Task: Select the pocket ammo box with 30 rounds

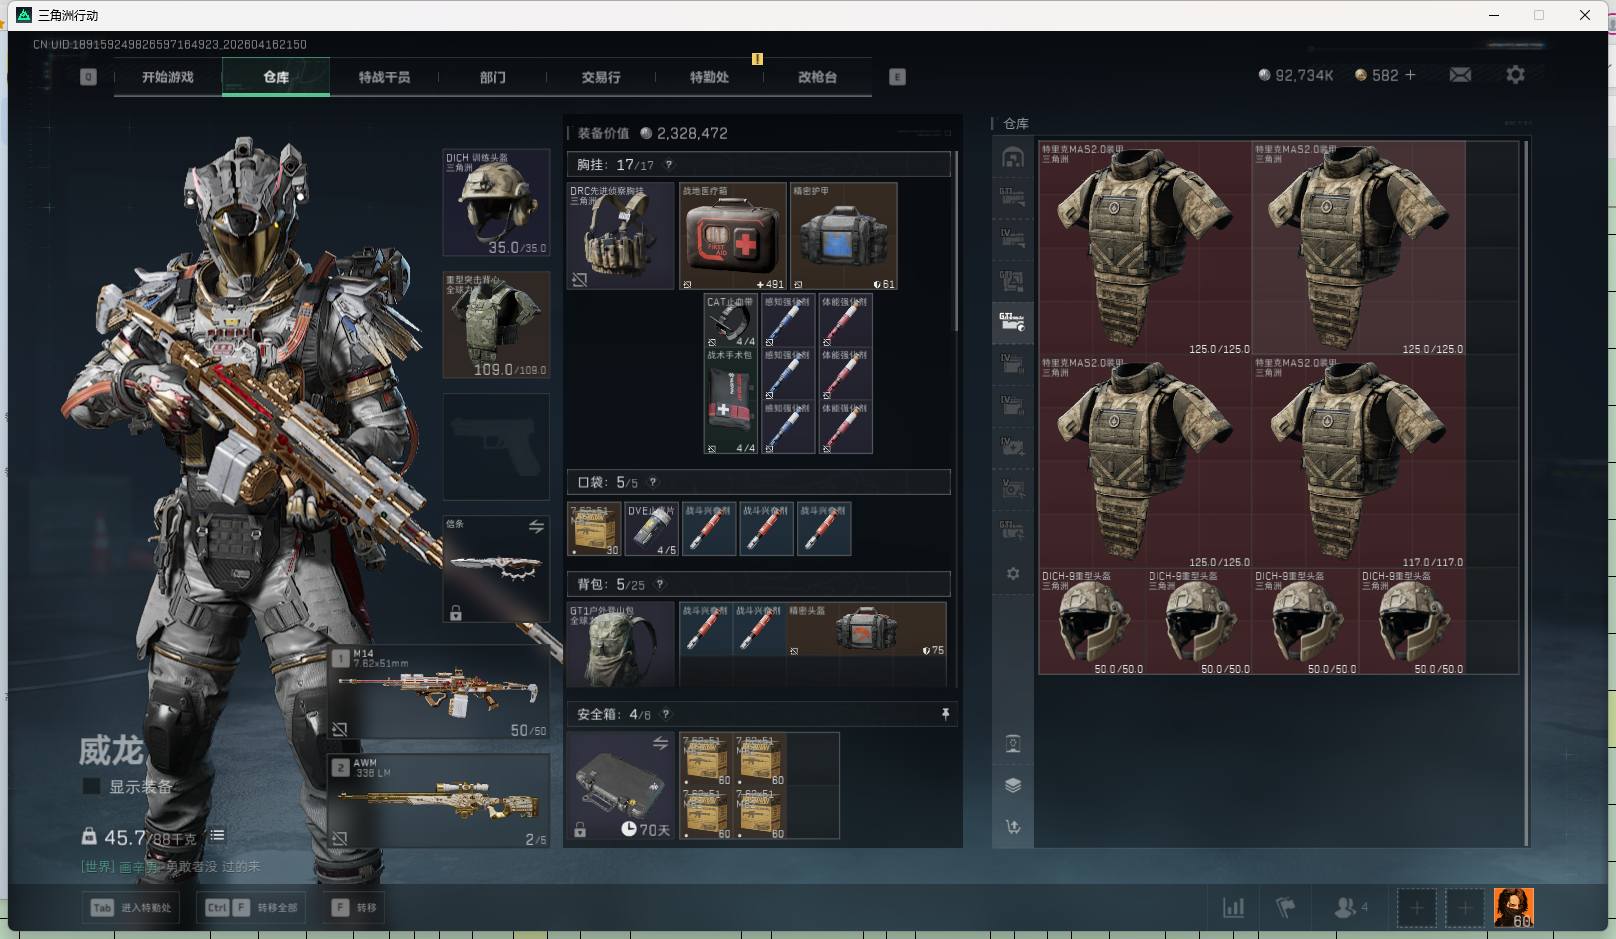Action: pos(594,529)
